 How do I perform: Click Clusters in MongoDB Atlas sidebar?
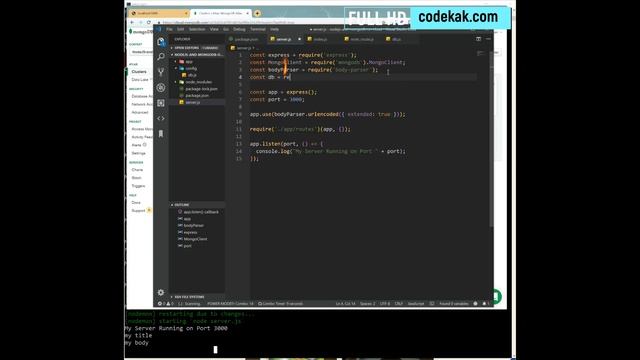[x=139, y=71]
